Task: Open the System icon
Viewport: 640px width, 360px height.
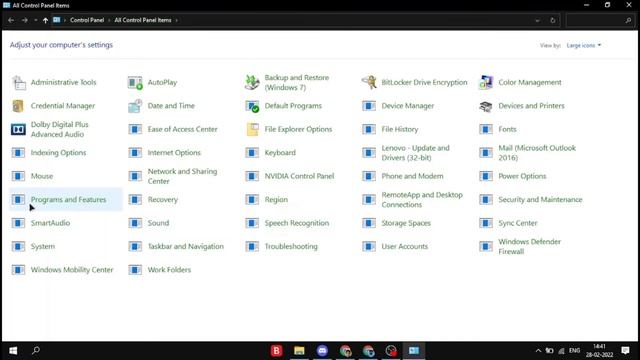Action: [x=18, y=247]
